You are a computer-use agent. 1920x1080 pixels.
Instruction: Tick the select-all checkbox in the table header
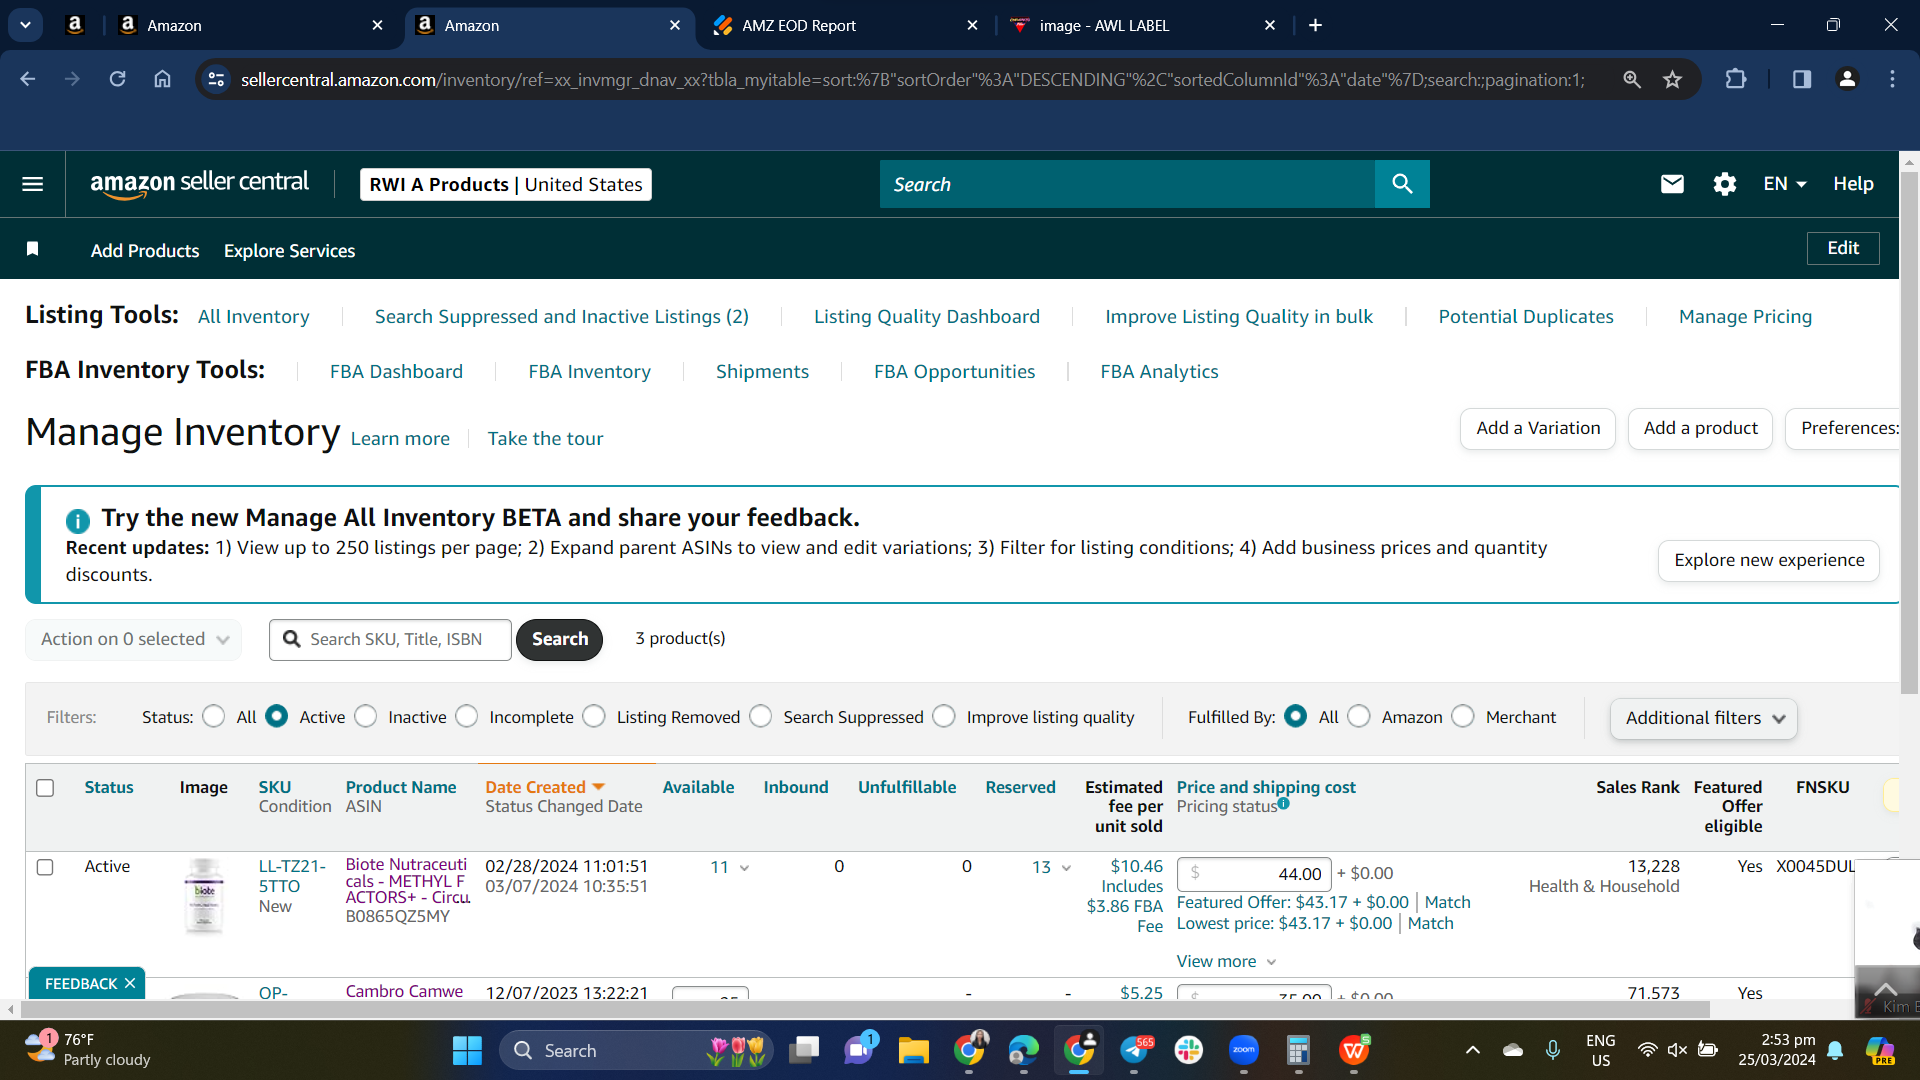[x=45, y=788]
